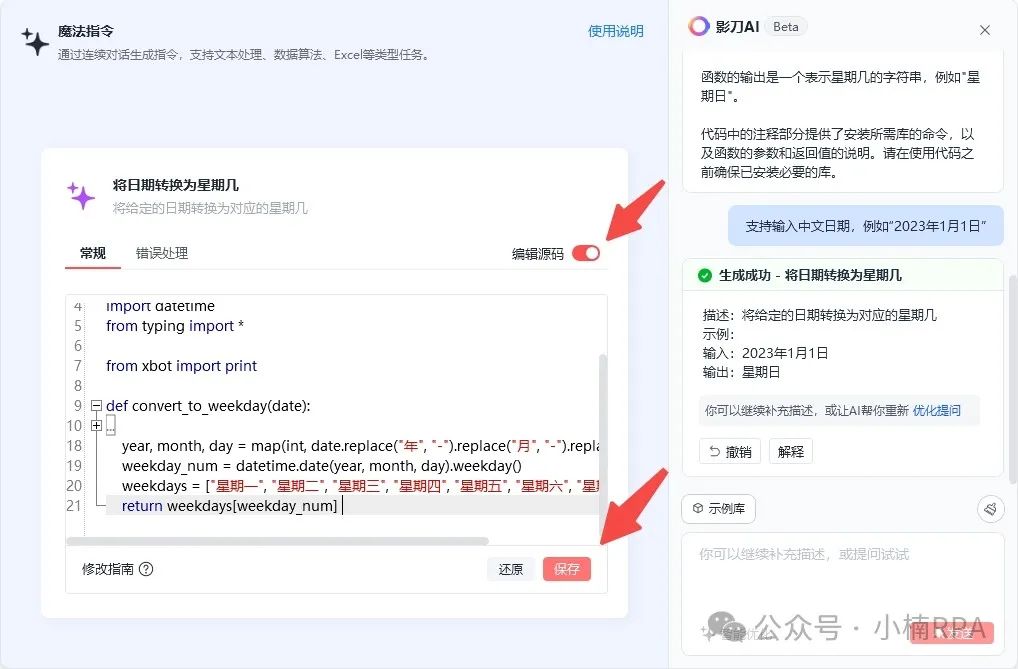
Task: Disable the 编辑源码 toggle
Action: coord(587,253)
